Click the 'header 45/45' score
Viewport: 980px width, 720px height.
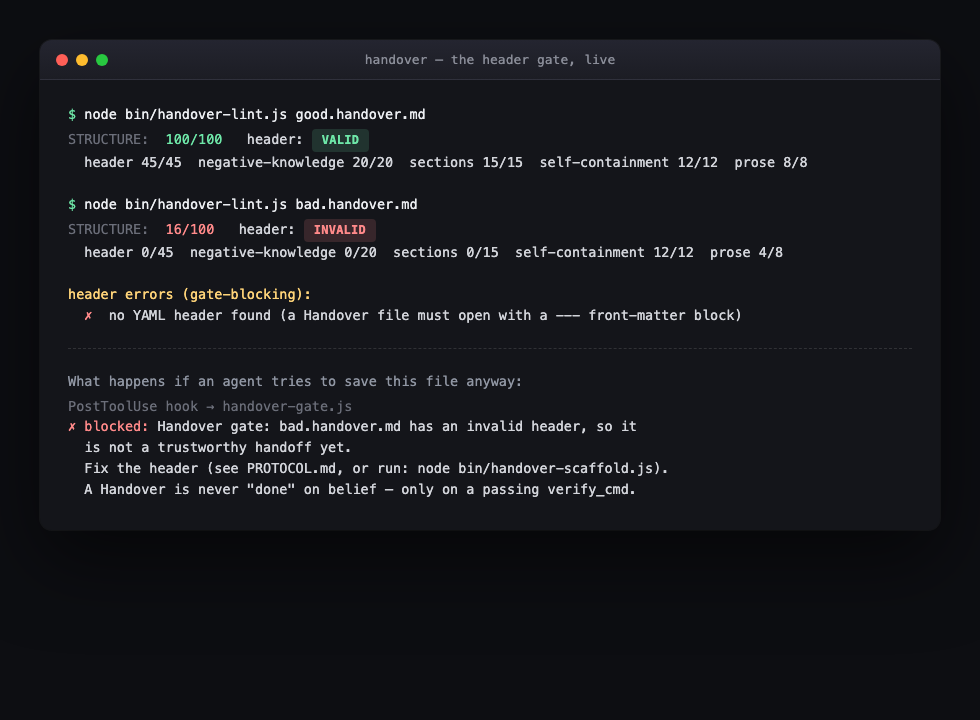point(132,162)
